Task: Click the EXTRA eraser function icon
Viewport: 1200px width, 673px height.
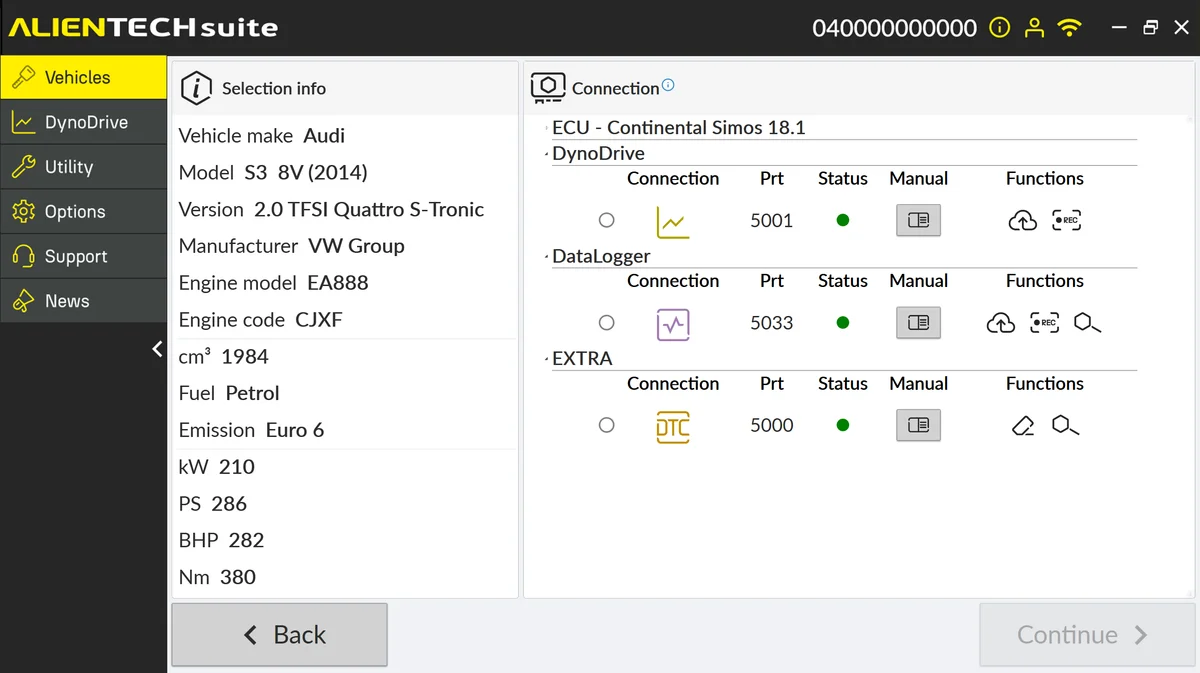Action: (1022, 426)
